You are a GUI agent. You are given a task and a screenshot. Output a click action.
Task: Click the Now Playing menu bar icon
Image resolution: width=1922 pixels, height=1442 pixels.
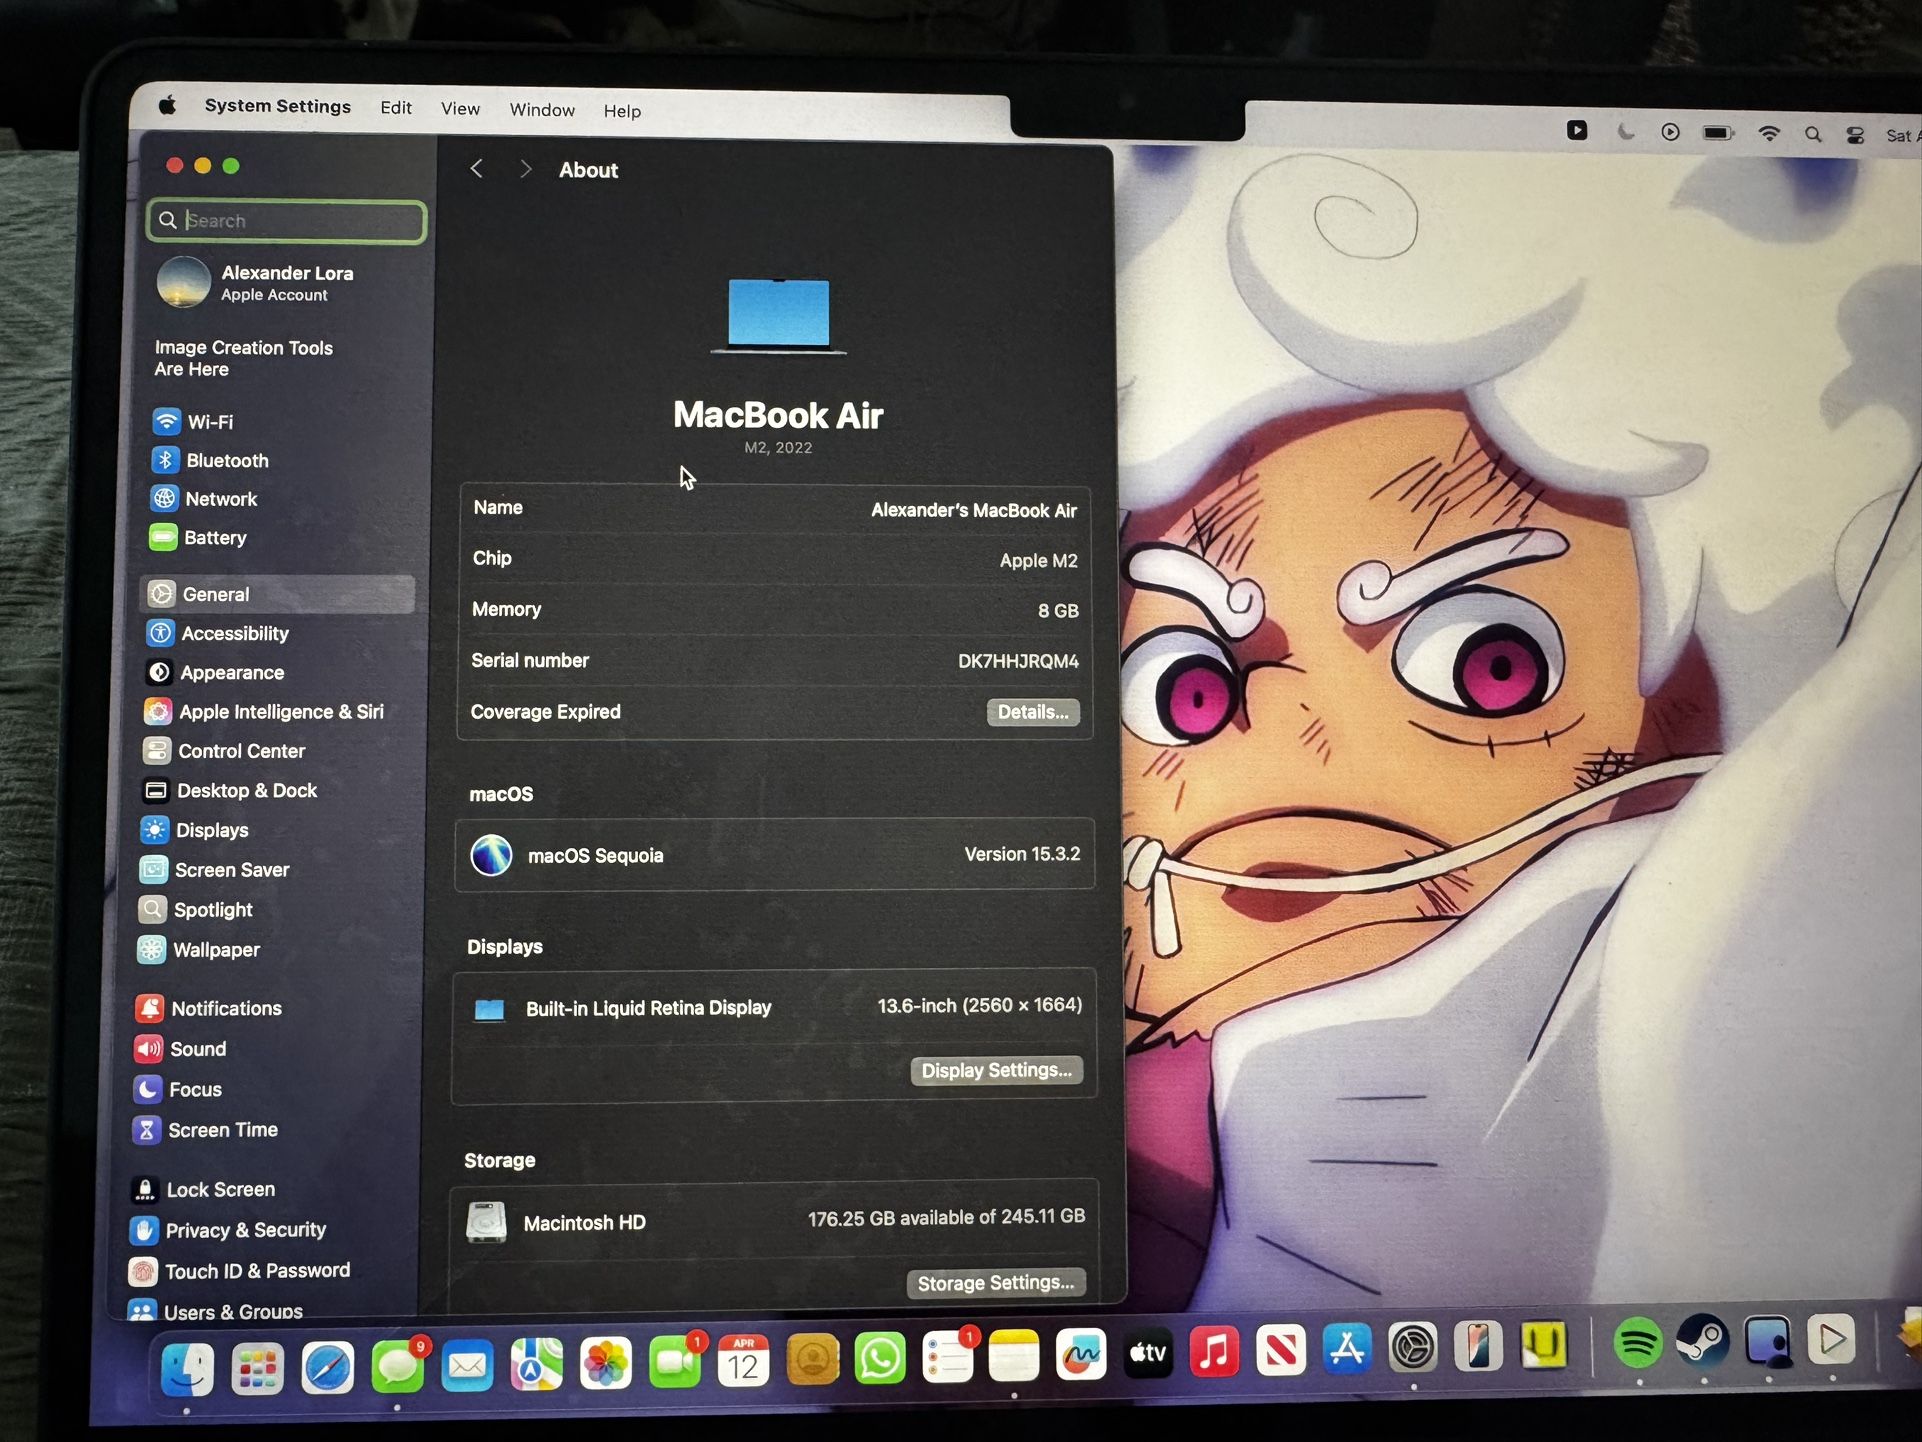pyautogui.click(x=1670, y=132)
